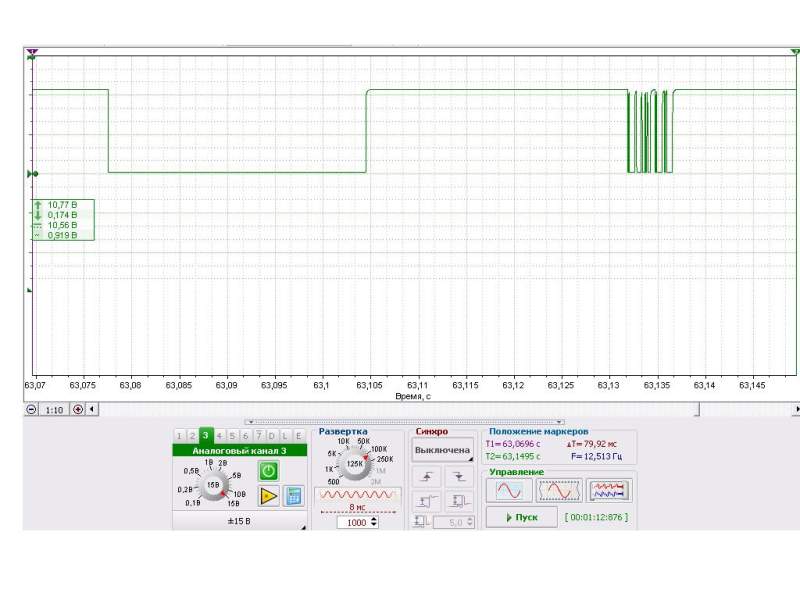Choose the dotted-frame waveform display mode
This screenshot has width=800, height=600.
click(x=558, y=490)
